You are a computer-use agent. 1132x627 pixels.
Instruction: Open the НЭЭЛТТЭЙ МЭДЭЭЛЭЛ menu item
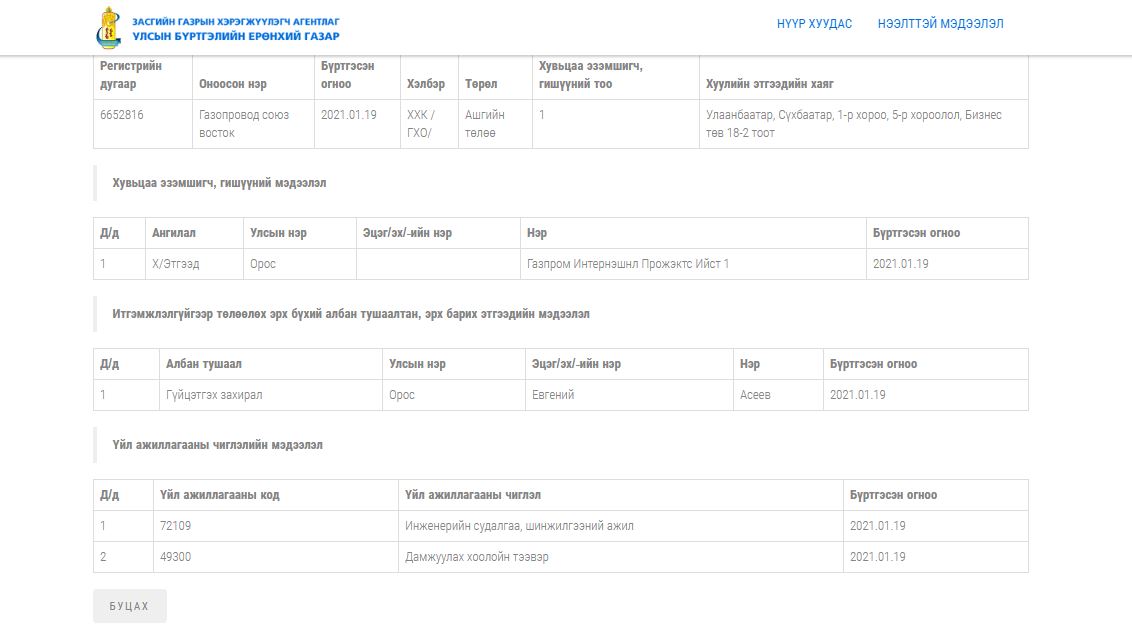click(x=940, y=24)
